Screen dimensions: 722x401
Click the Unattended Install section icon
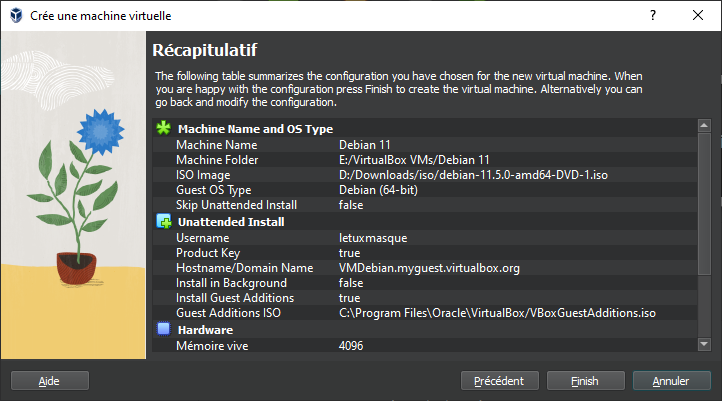click(x=163, y=221)
